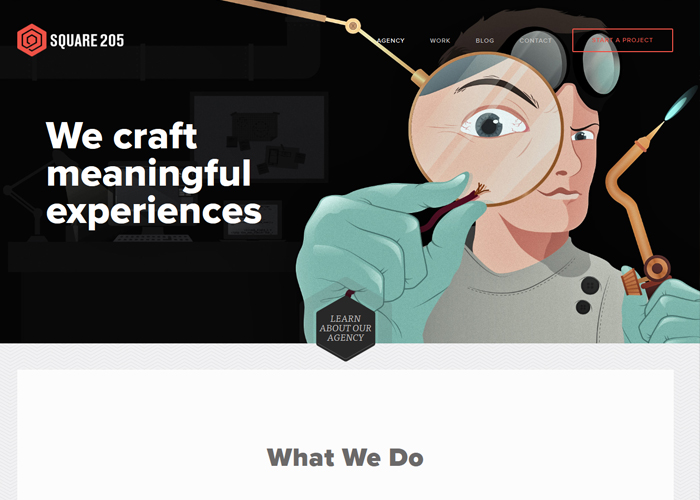Go to the BLOG page
The image size is (700, 500).
485,41
